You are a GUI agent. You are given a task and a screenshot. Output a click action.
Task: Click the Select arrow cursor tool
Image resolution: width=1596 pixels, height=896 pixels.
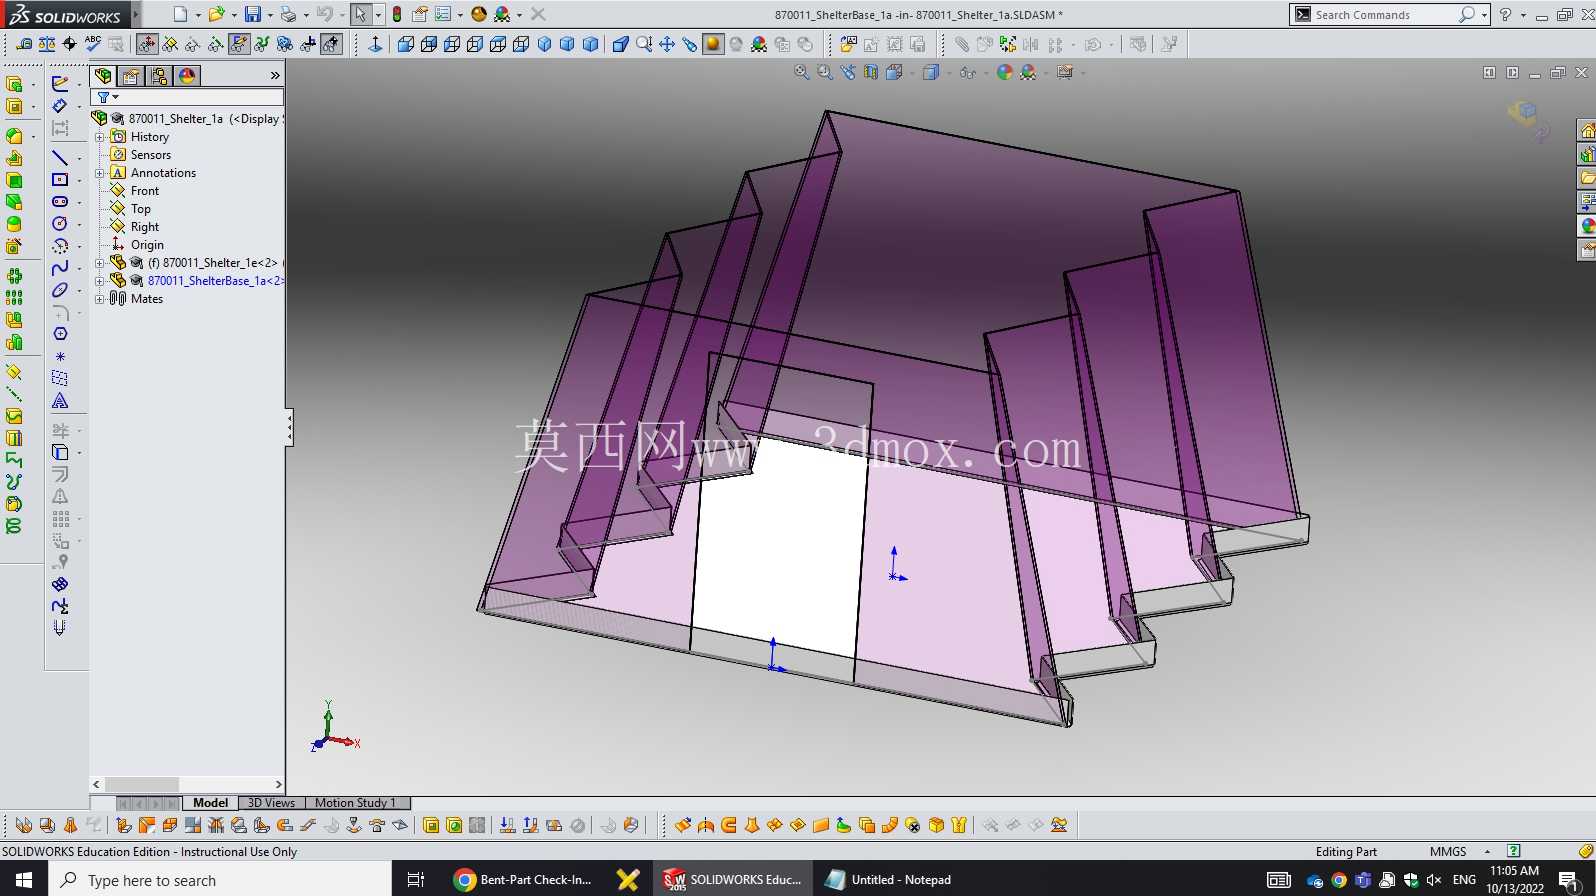pos(360,14)
